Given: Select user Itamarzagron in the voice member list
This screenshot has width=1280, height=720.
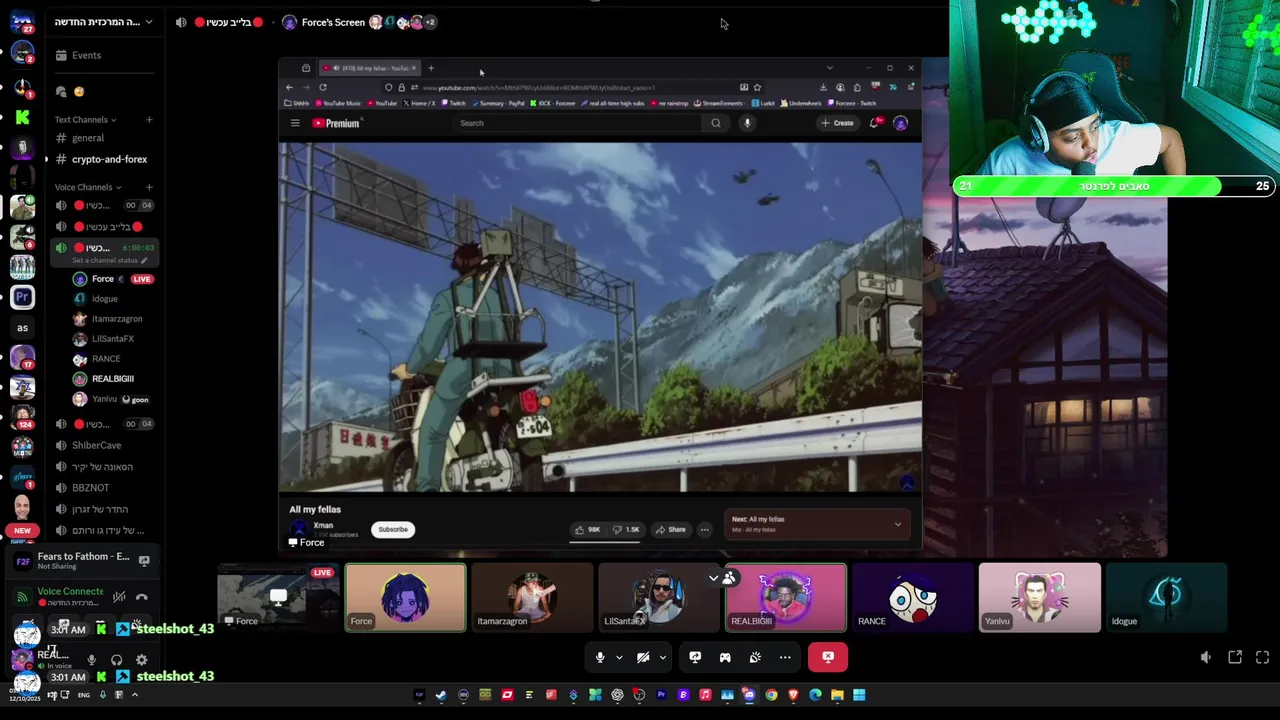Looking at the screenshot, I should point(112,319).
